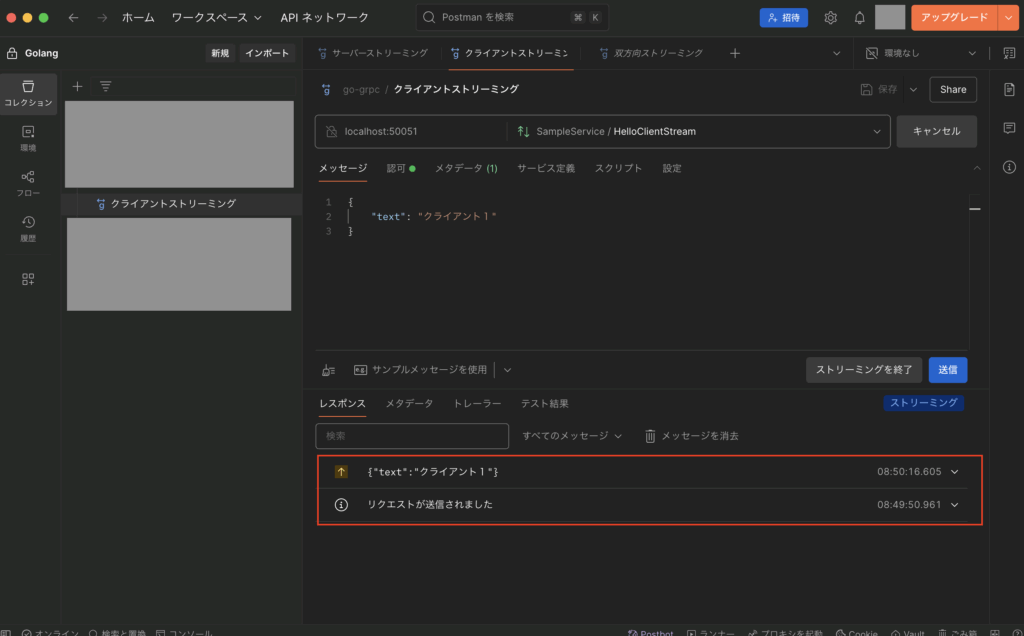Click the info icon on the request-sent row
1024x636 pixels.
[341, 505]
